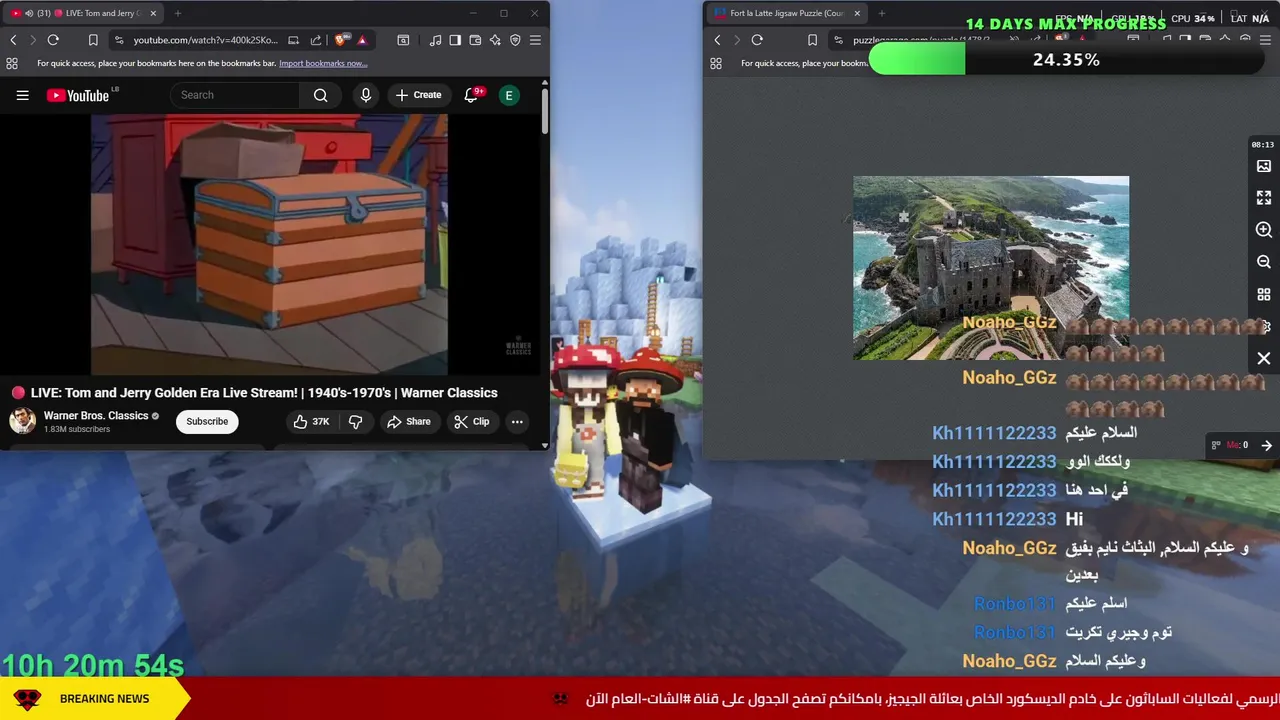Open media playlist music-note icon
Image resolution: width=1280 pixels, height=720 pixels.
pyautogui.click(x=435, y=40)
